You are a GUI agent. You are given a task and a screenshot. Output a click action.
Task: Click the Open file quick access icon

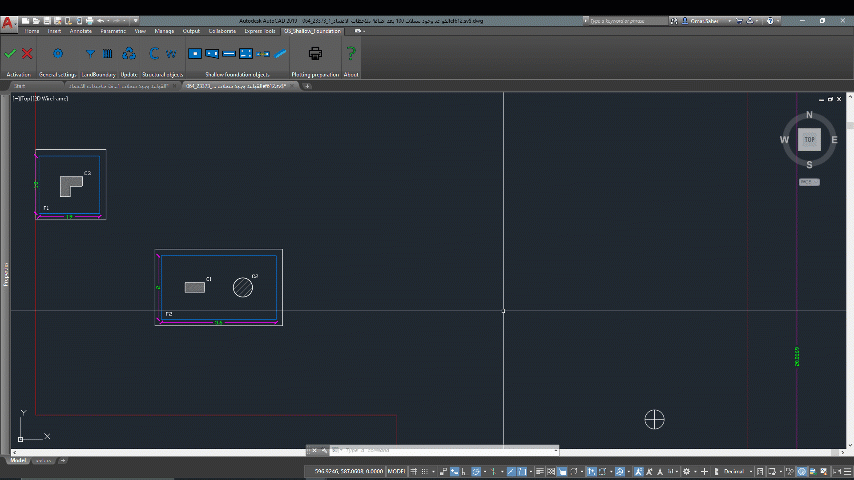tap(36, 21)
